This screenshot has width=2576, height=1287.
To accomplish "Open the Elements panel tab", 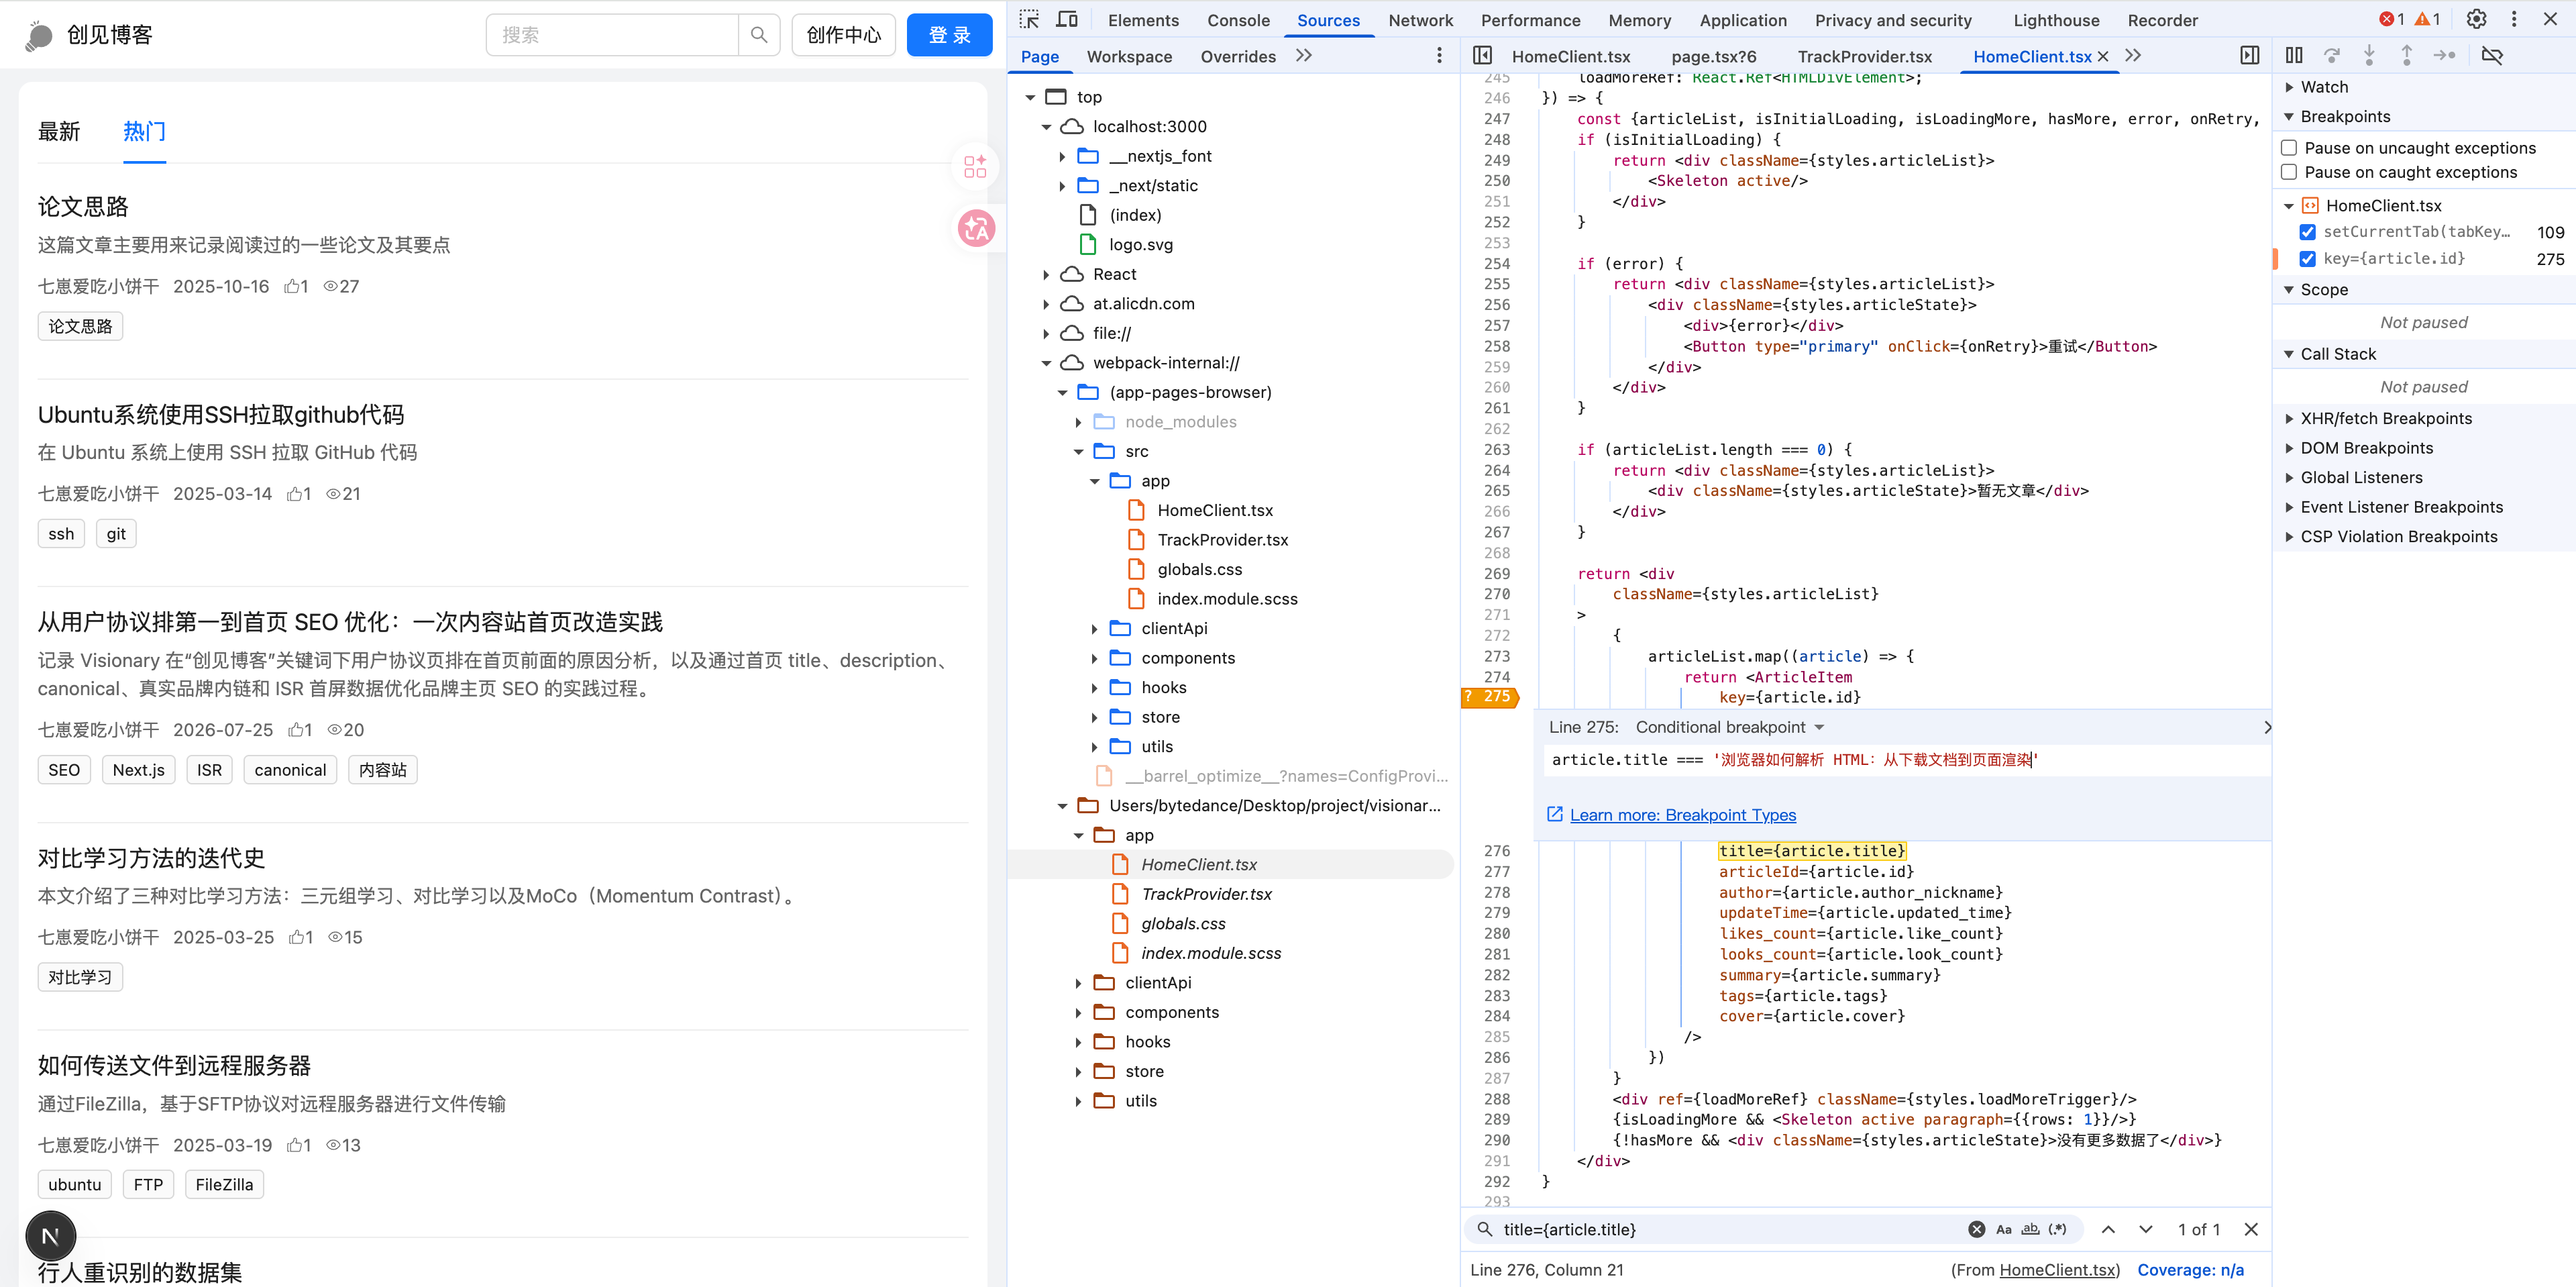I will (1143, 21).
